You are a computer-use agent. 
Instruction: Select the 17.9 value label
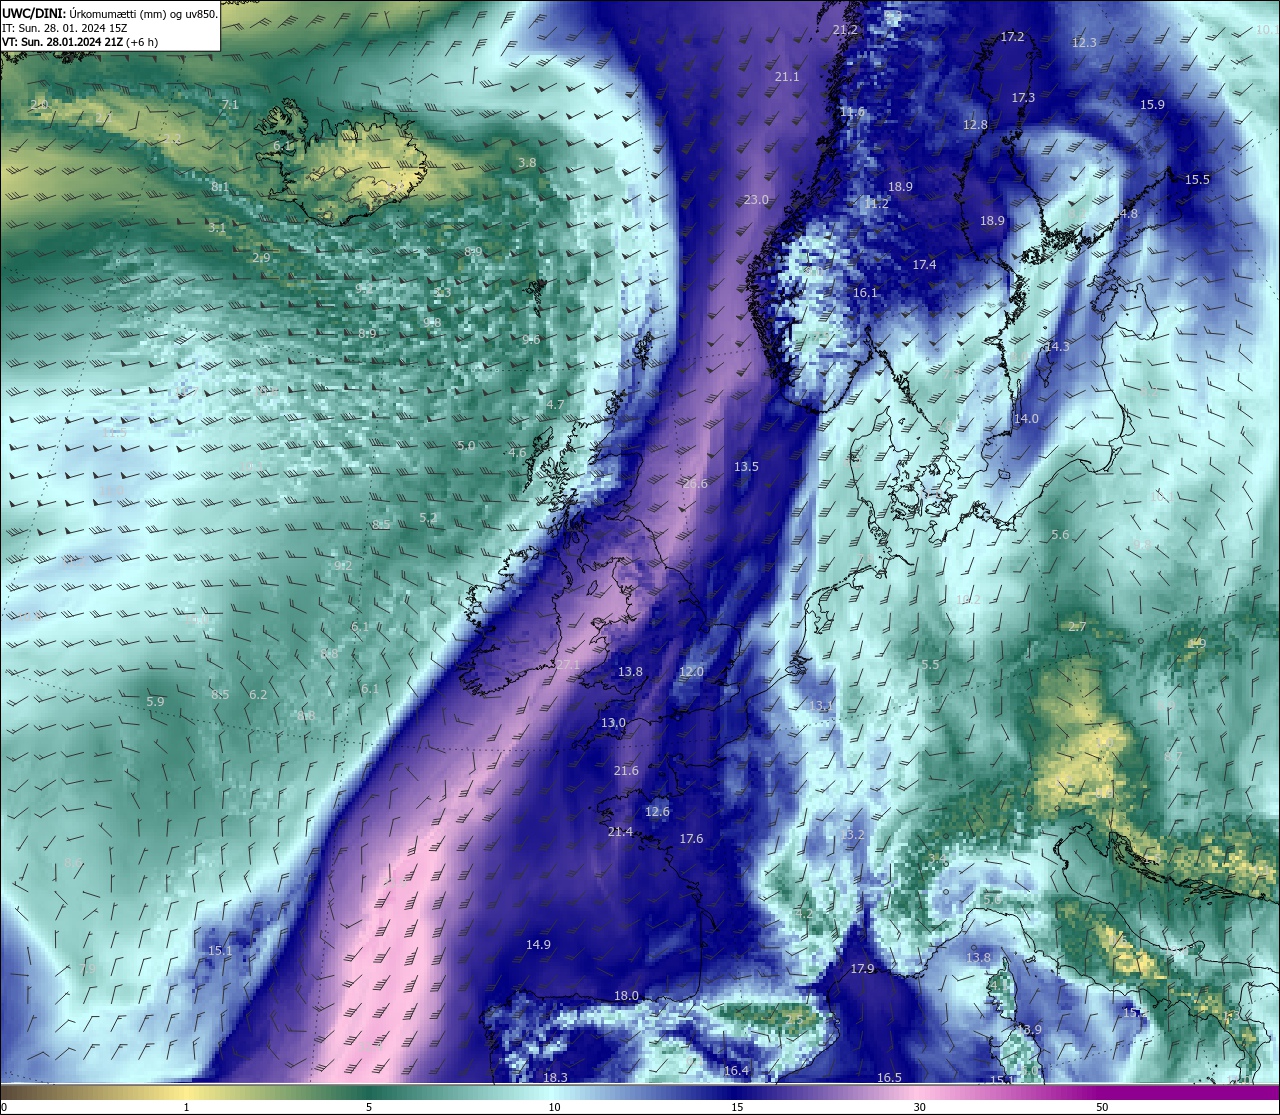tap(862, 969)
